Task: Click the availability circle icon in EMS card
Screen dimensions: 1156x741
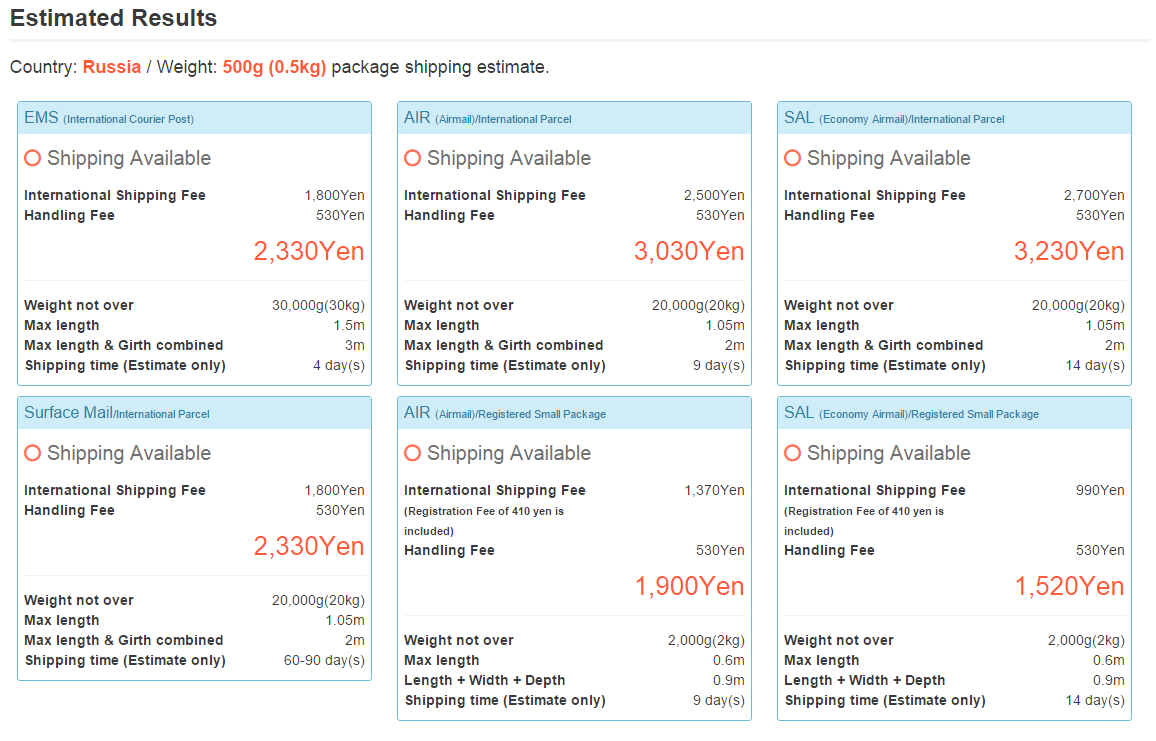Action: point(32,158)
